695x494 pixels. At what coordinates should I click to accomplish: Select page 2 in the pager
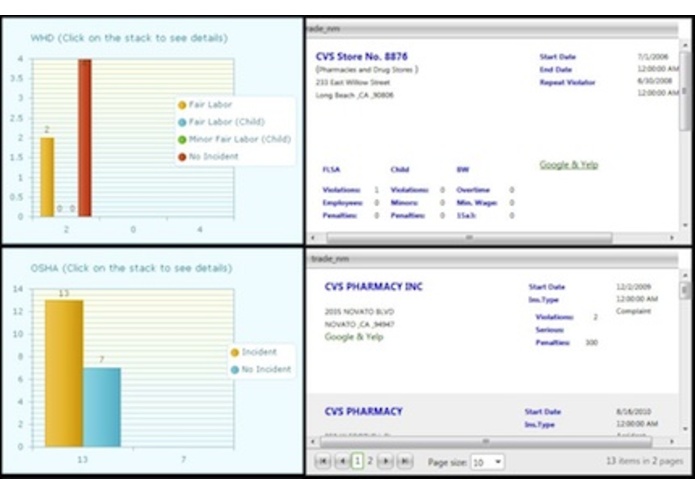[x=370, y=461]
